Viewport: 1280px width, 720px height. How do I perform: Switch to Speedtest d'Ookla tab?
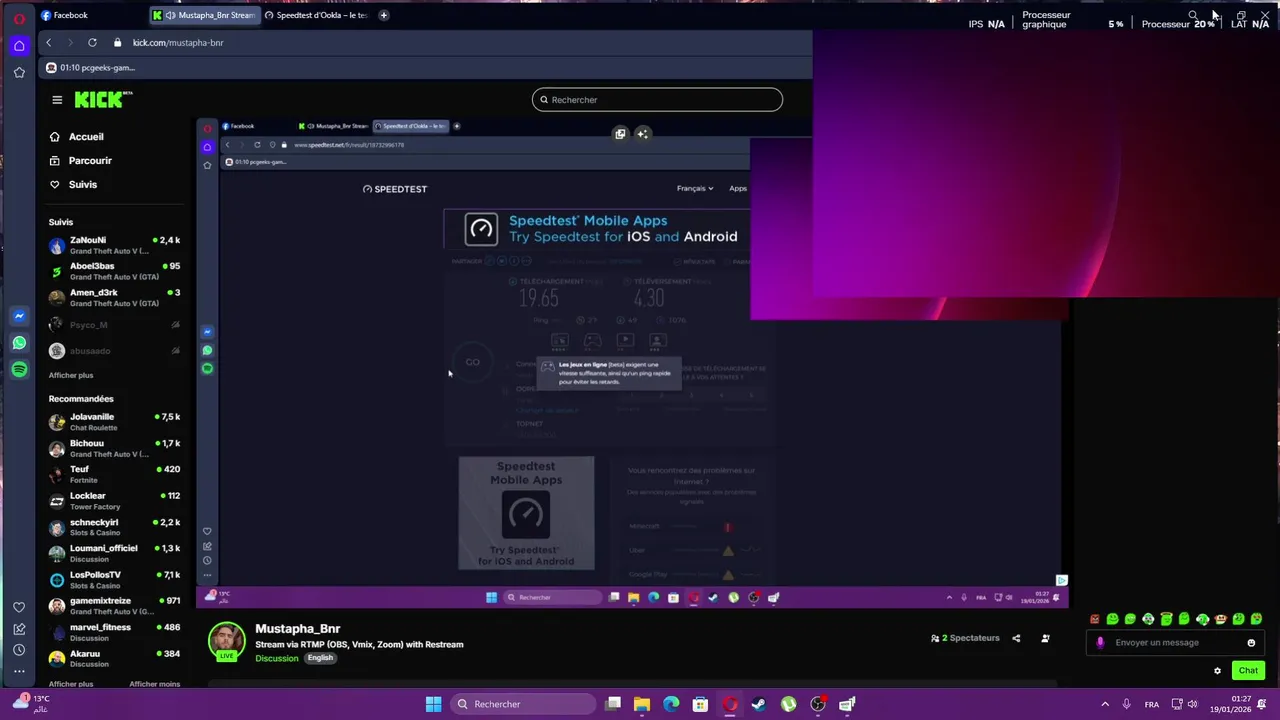point(317,15)
